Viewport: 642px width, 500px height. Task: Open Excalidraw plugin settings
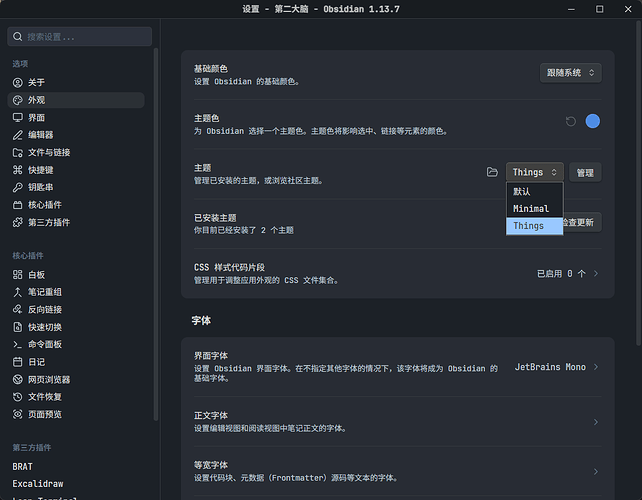[x=76, y=484]
